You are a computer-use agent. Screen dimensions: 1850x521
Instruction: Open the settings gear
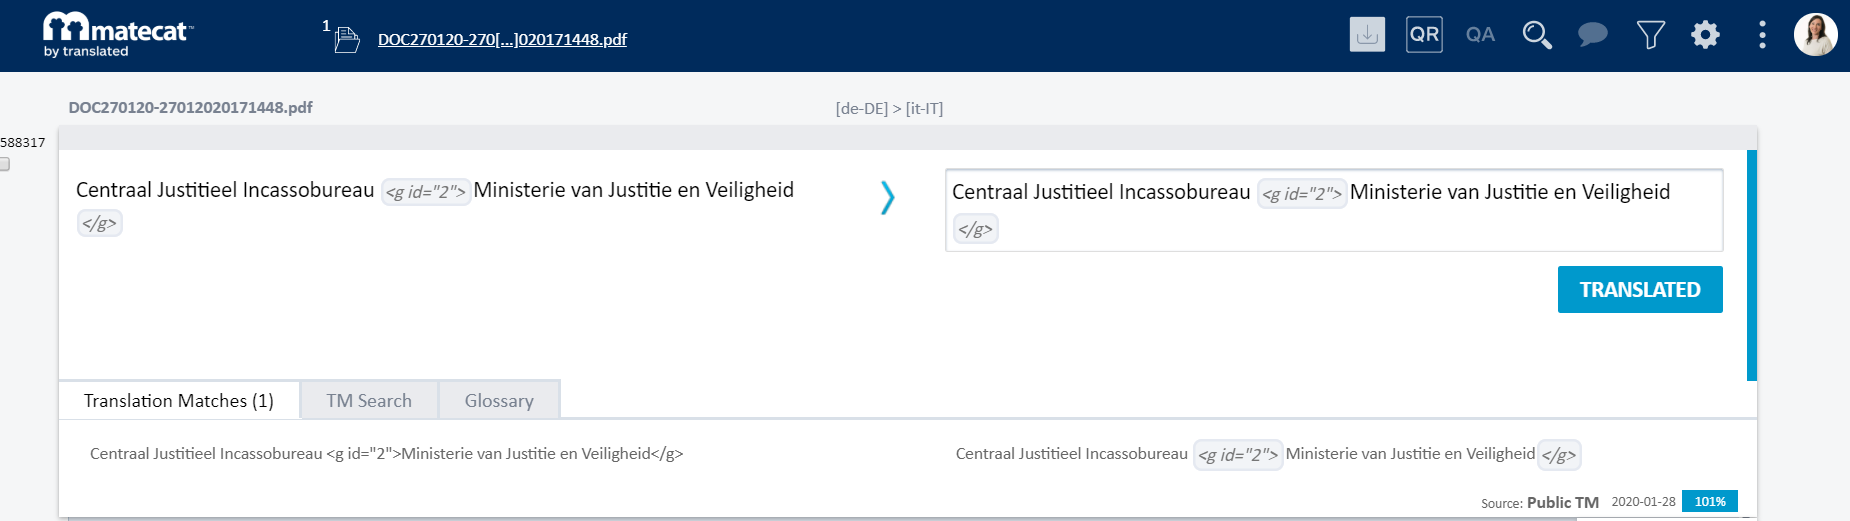(1705, 35)
